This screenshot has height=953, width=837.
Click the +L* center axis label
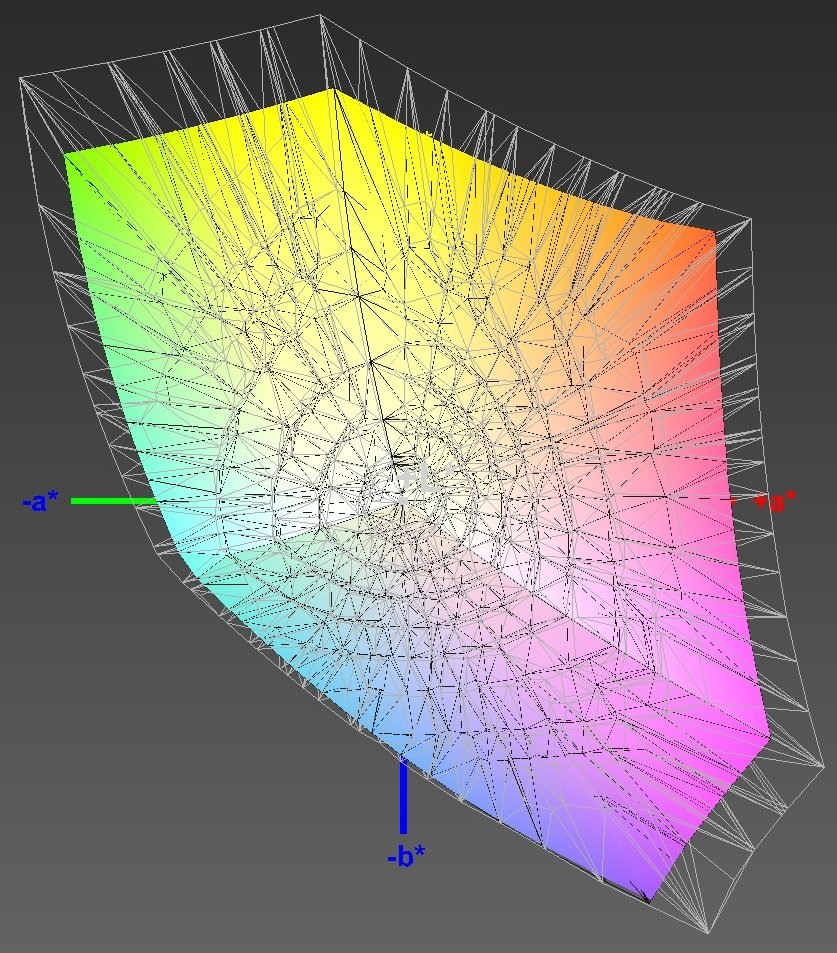point(427,479)
